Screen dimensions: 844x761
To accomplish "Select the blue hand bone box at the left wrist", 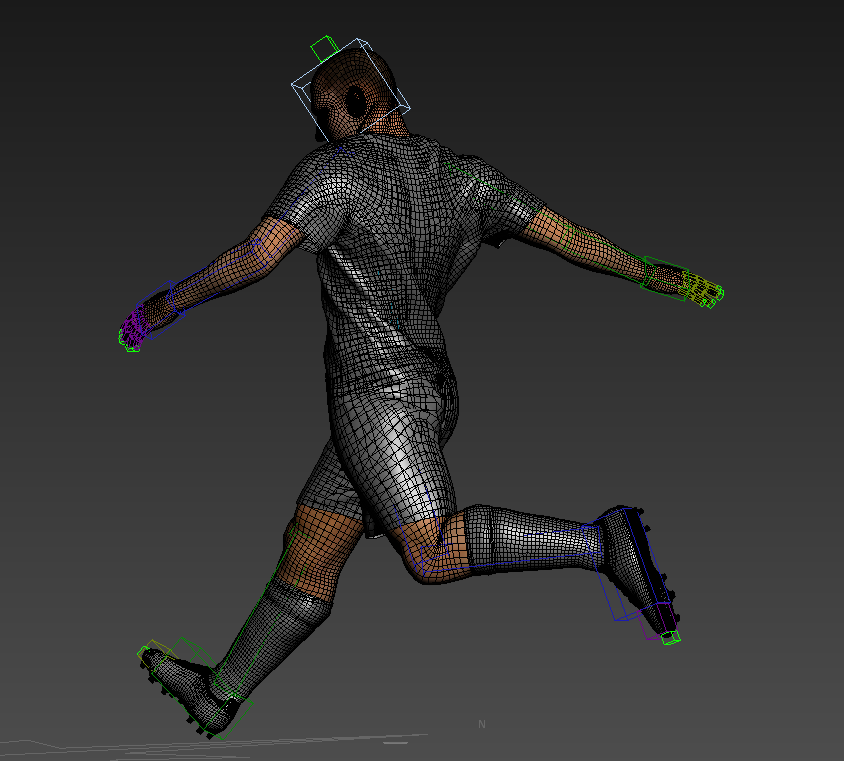I will pyautogui.click(x=160, y=309).
